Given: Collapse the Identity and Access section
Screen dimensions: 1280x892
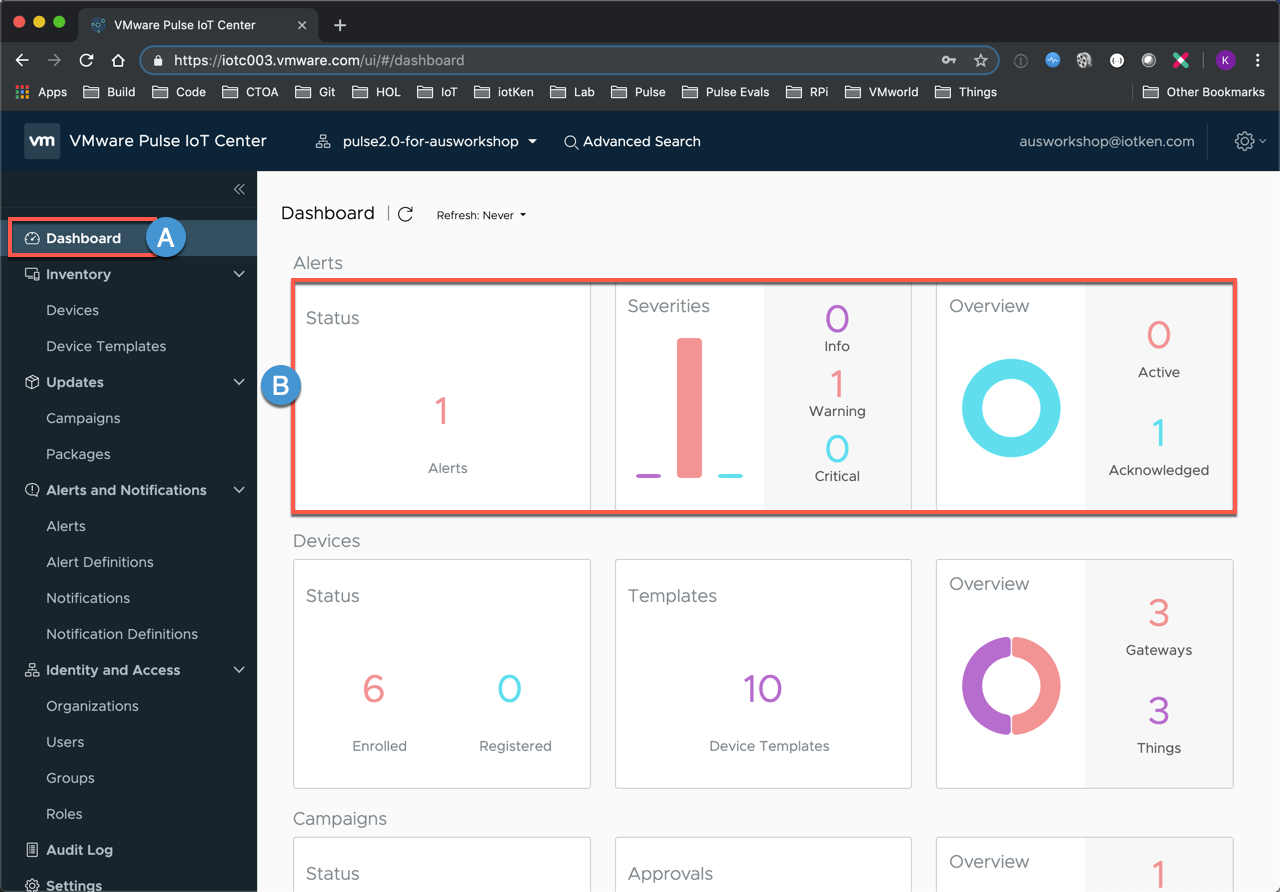Looking at the screenshot, I should (239, 670).
